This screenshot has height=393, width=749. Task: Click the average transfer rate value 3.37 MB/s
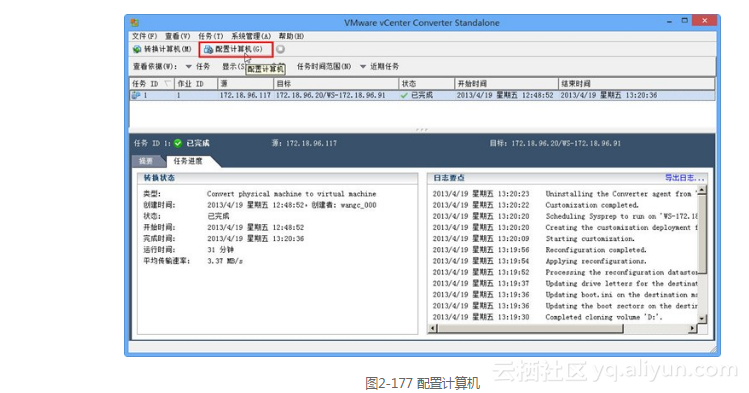tap(225, 261)
